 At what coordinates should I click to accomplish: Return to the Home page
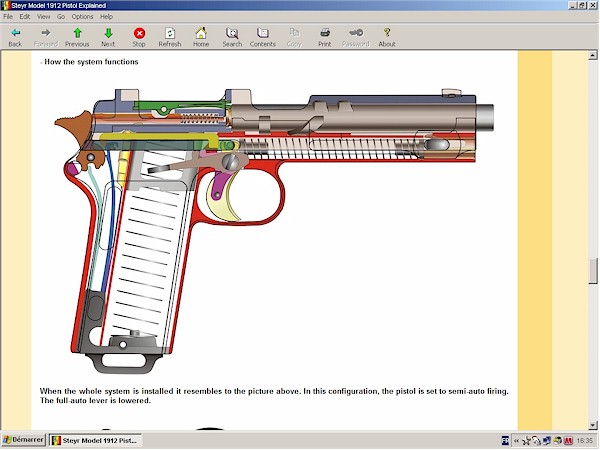tap(201, 37)
